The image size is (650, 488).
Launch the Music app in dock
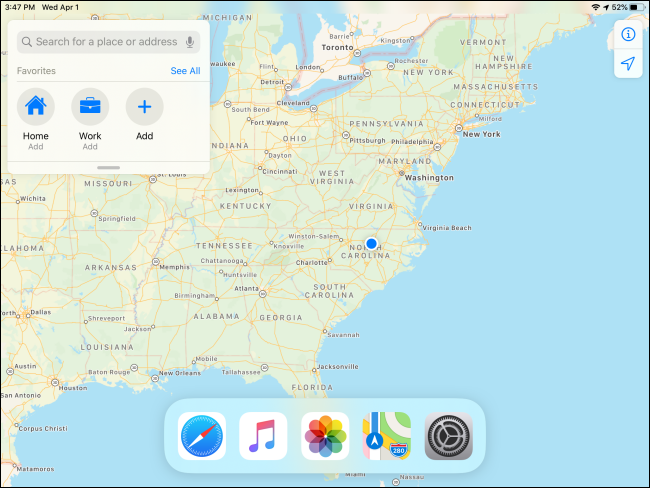[263, 436]
